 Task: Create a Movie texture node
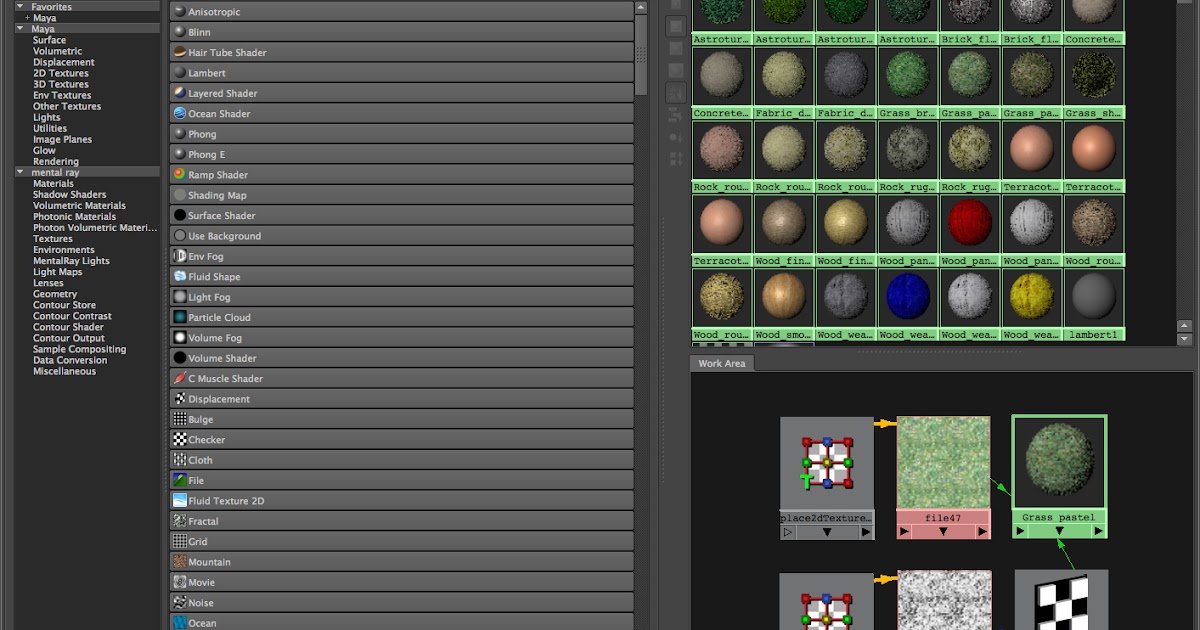[x=401, y=582]
